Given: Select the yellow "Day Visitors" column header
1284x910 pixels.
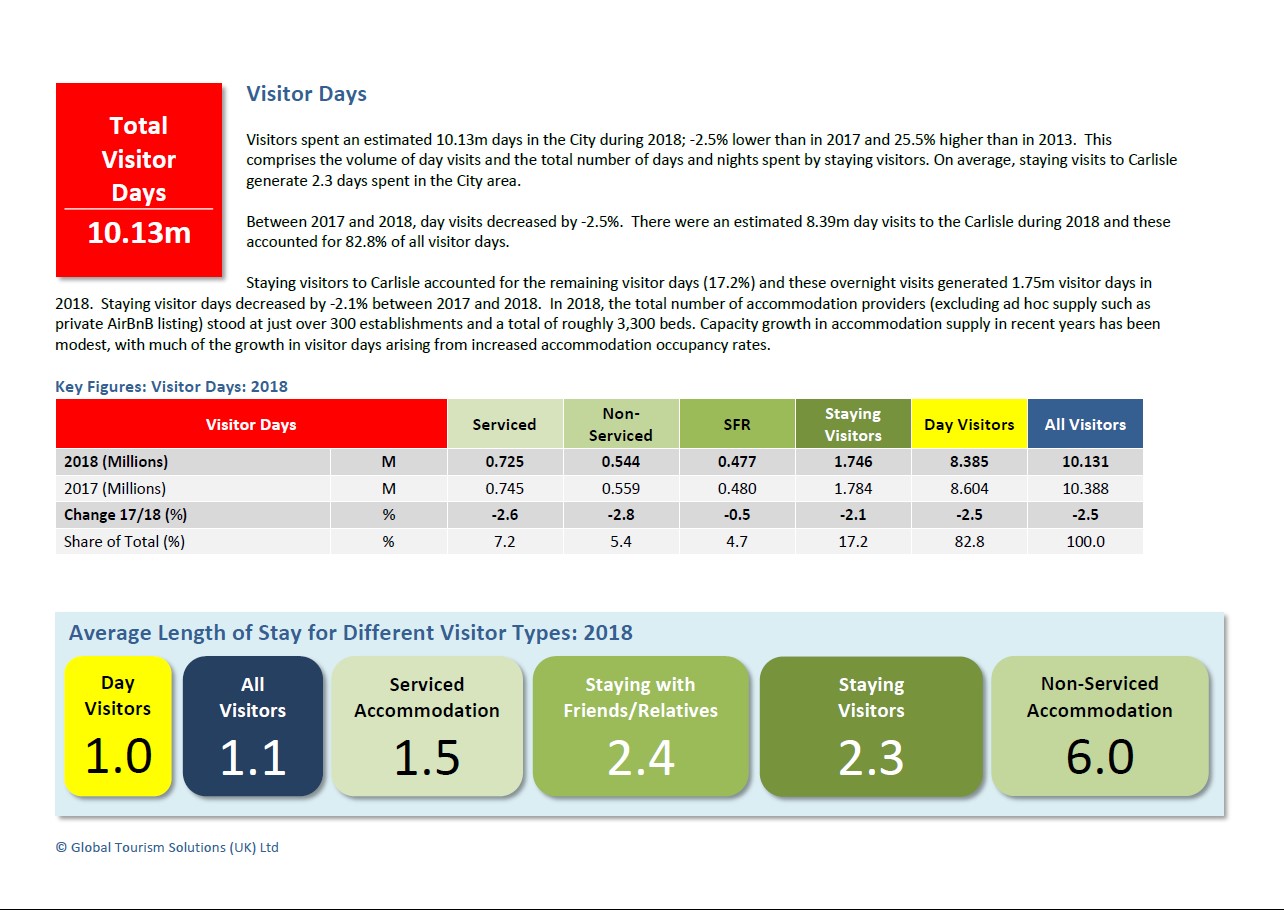Looking at the screenshot, I should pos(969,424).
